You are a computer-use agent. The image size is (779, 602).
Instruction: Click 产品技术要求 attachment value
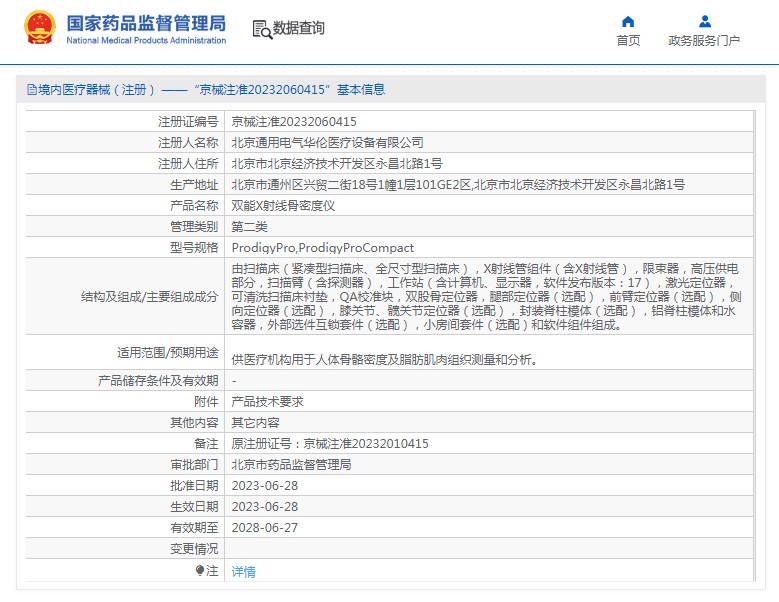pyautogui.click(x=267, y=401)
